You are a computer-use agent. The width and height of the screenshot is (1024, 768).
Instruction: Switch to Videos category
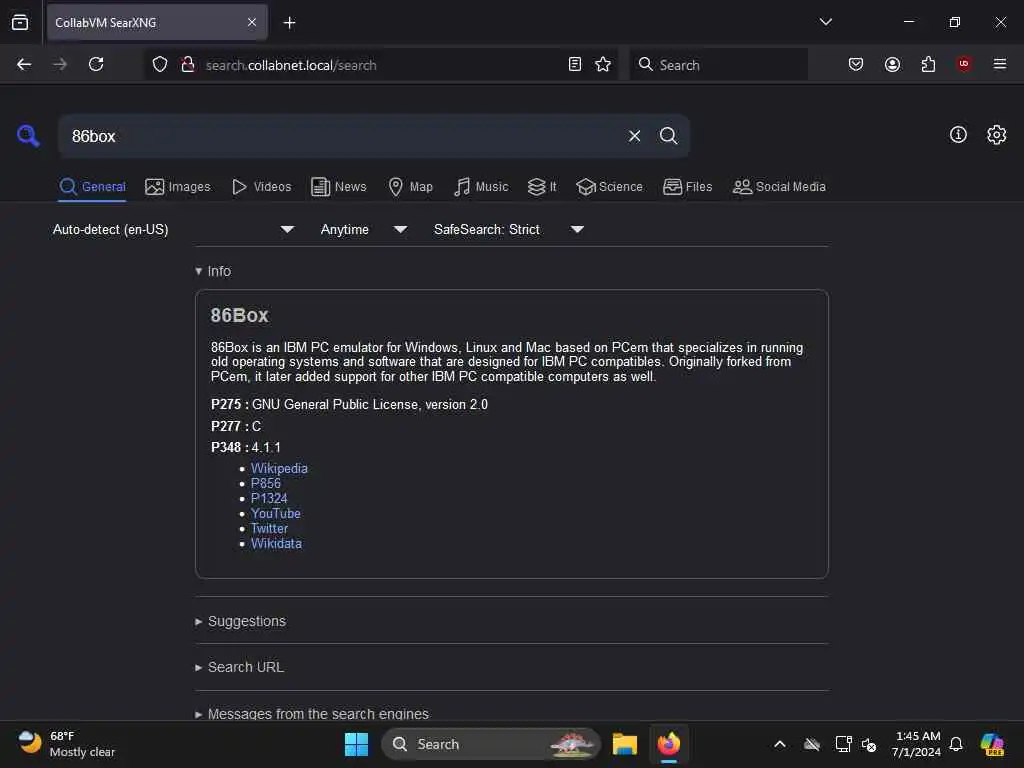point(262,187)
